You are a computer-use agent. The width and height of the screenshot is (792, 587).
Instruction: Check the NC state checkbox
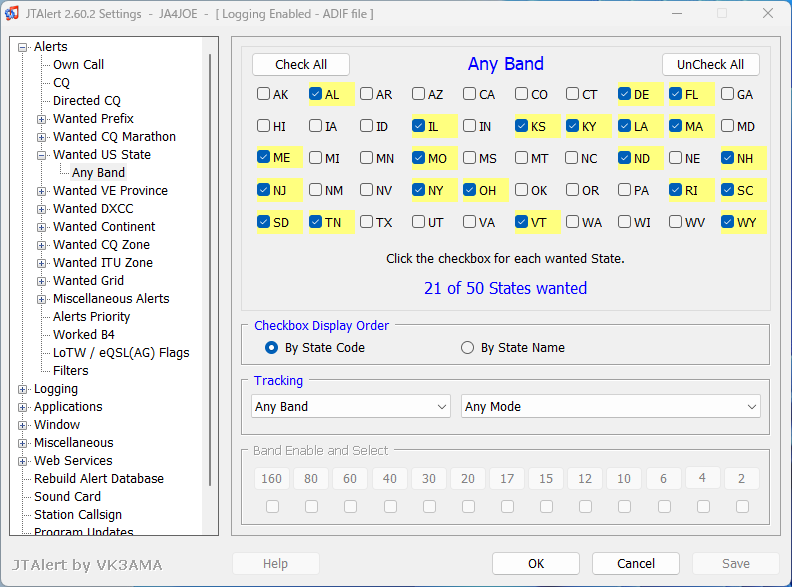[x=572, y=158]
